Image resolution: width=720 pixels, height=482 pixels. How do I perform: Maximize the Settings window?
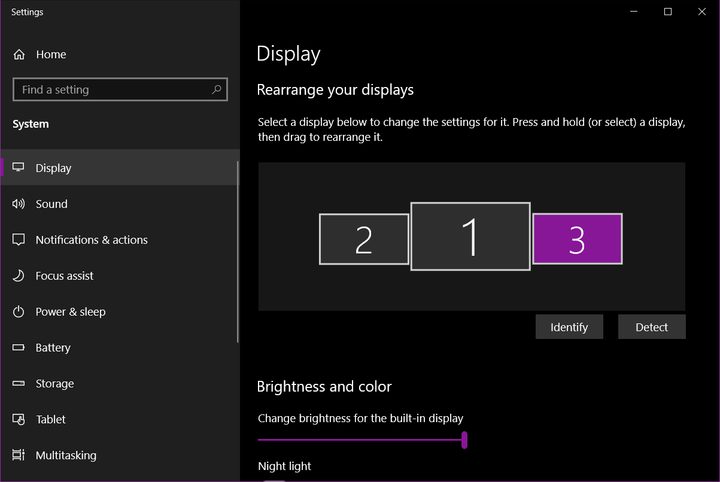click(x=668, y=11)
